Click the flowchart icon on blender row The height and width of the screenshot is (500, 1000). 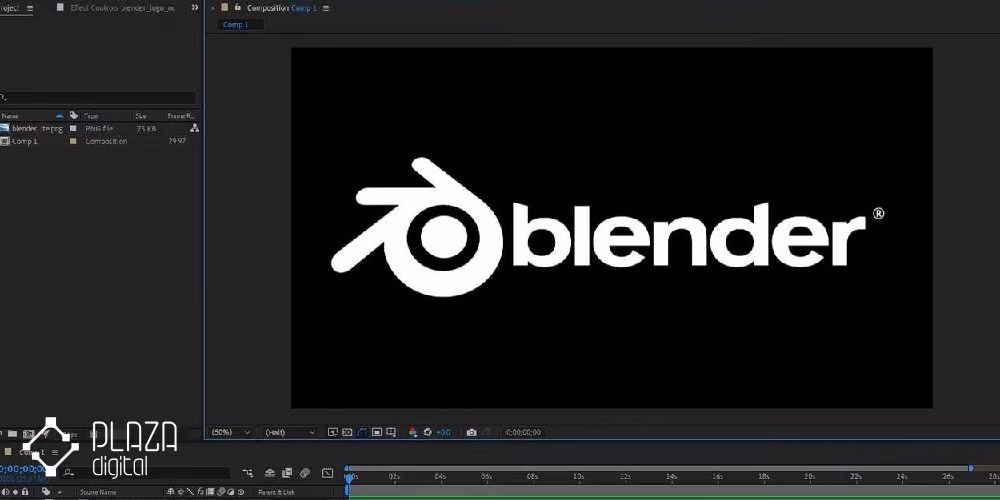click(195, 128)
